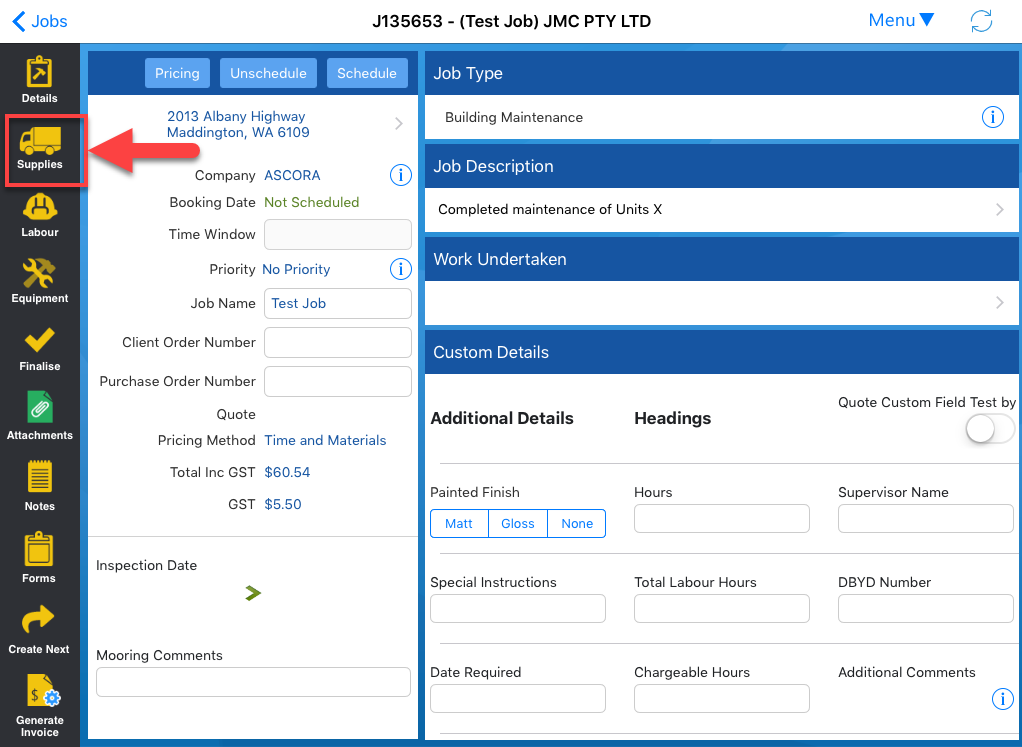The width and height of the screenshot is (1022, 747).
Task: Select Gloss painted finish option
Action: [518, 524]
